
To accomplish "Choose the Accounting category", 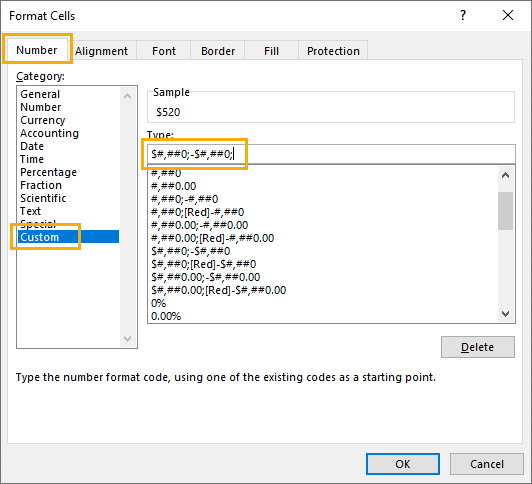I will (49, 133).
